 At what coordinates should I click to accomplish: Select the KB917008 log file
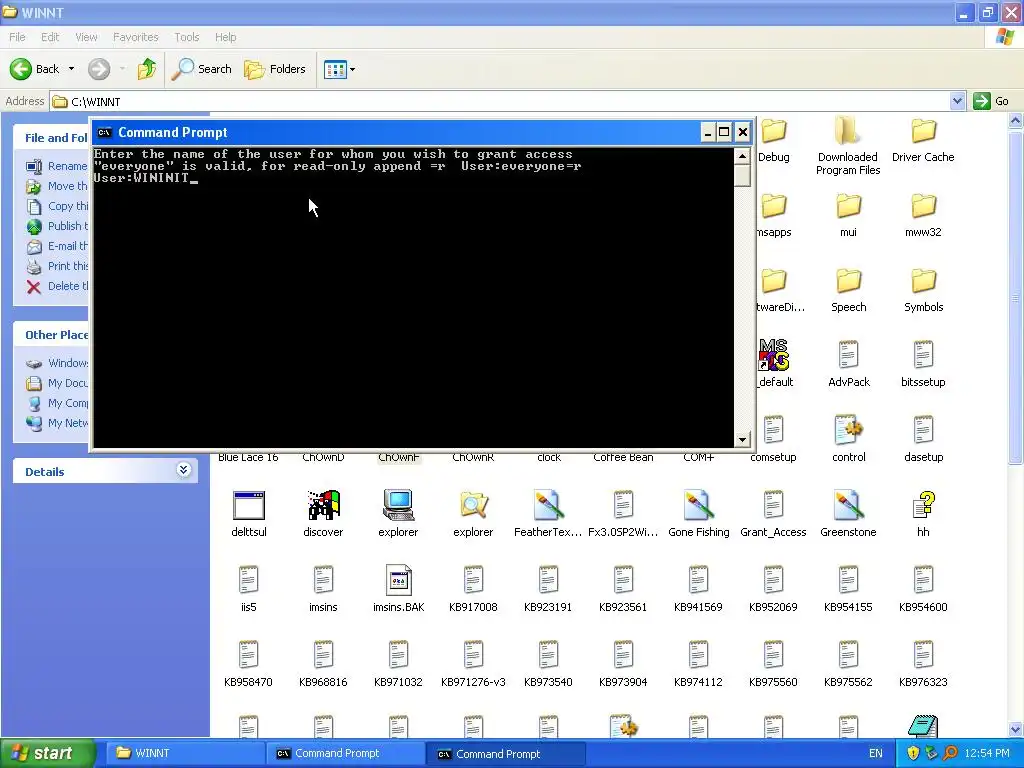click(473, 580)
